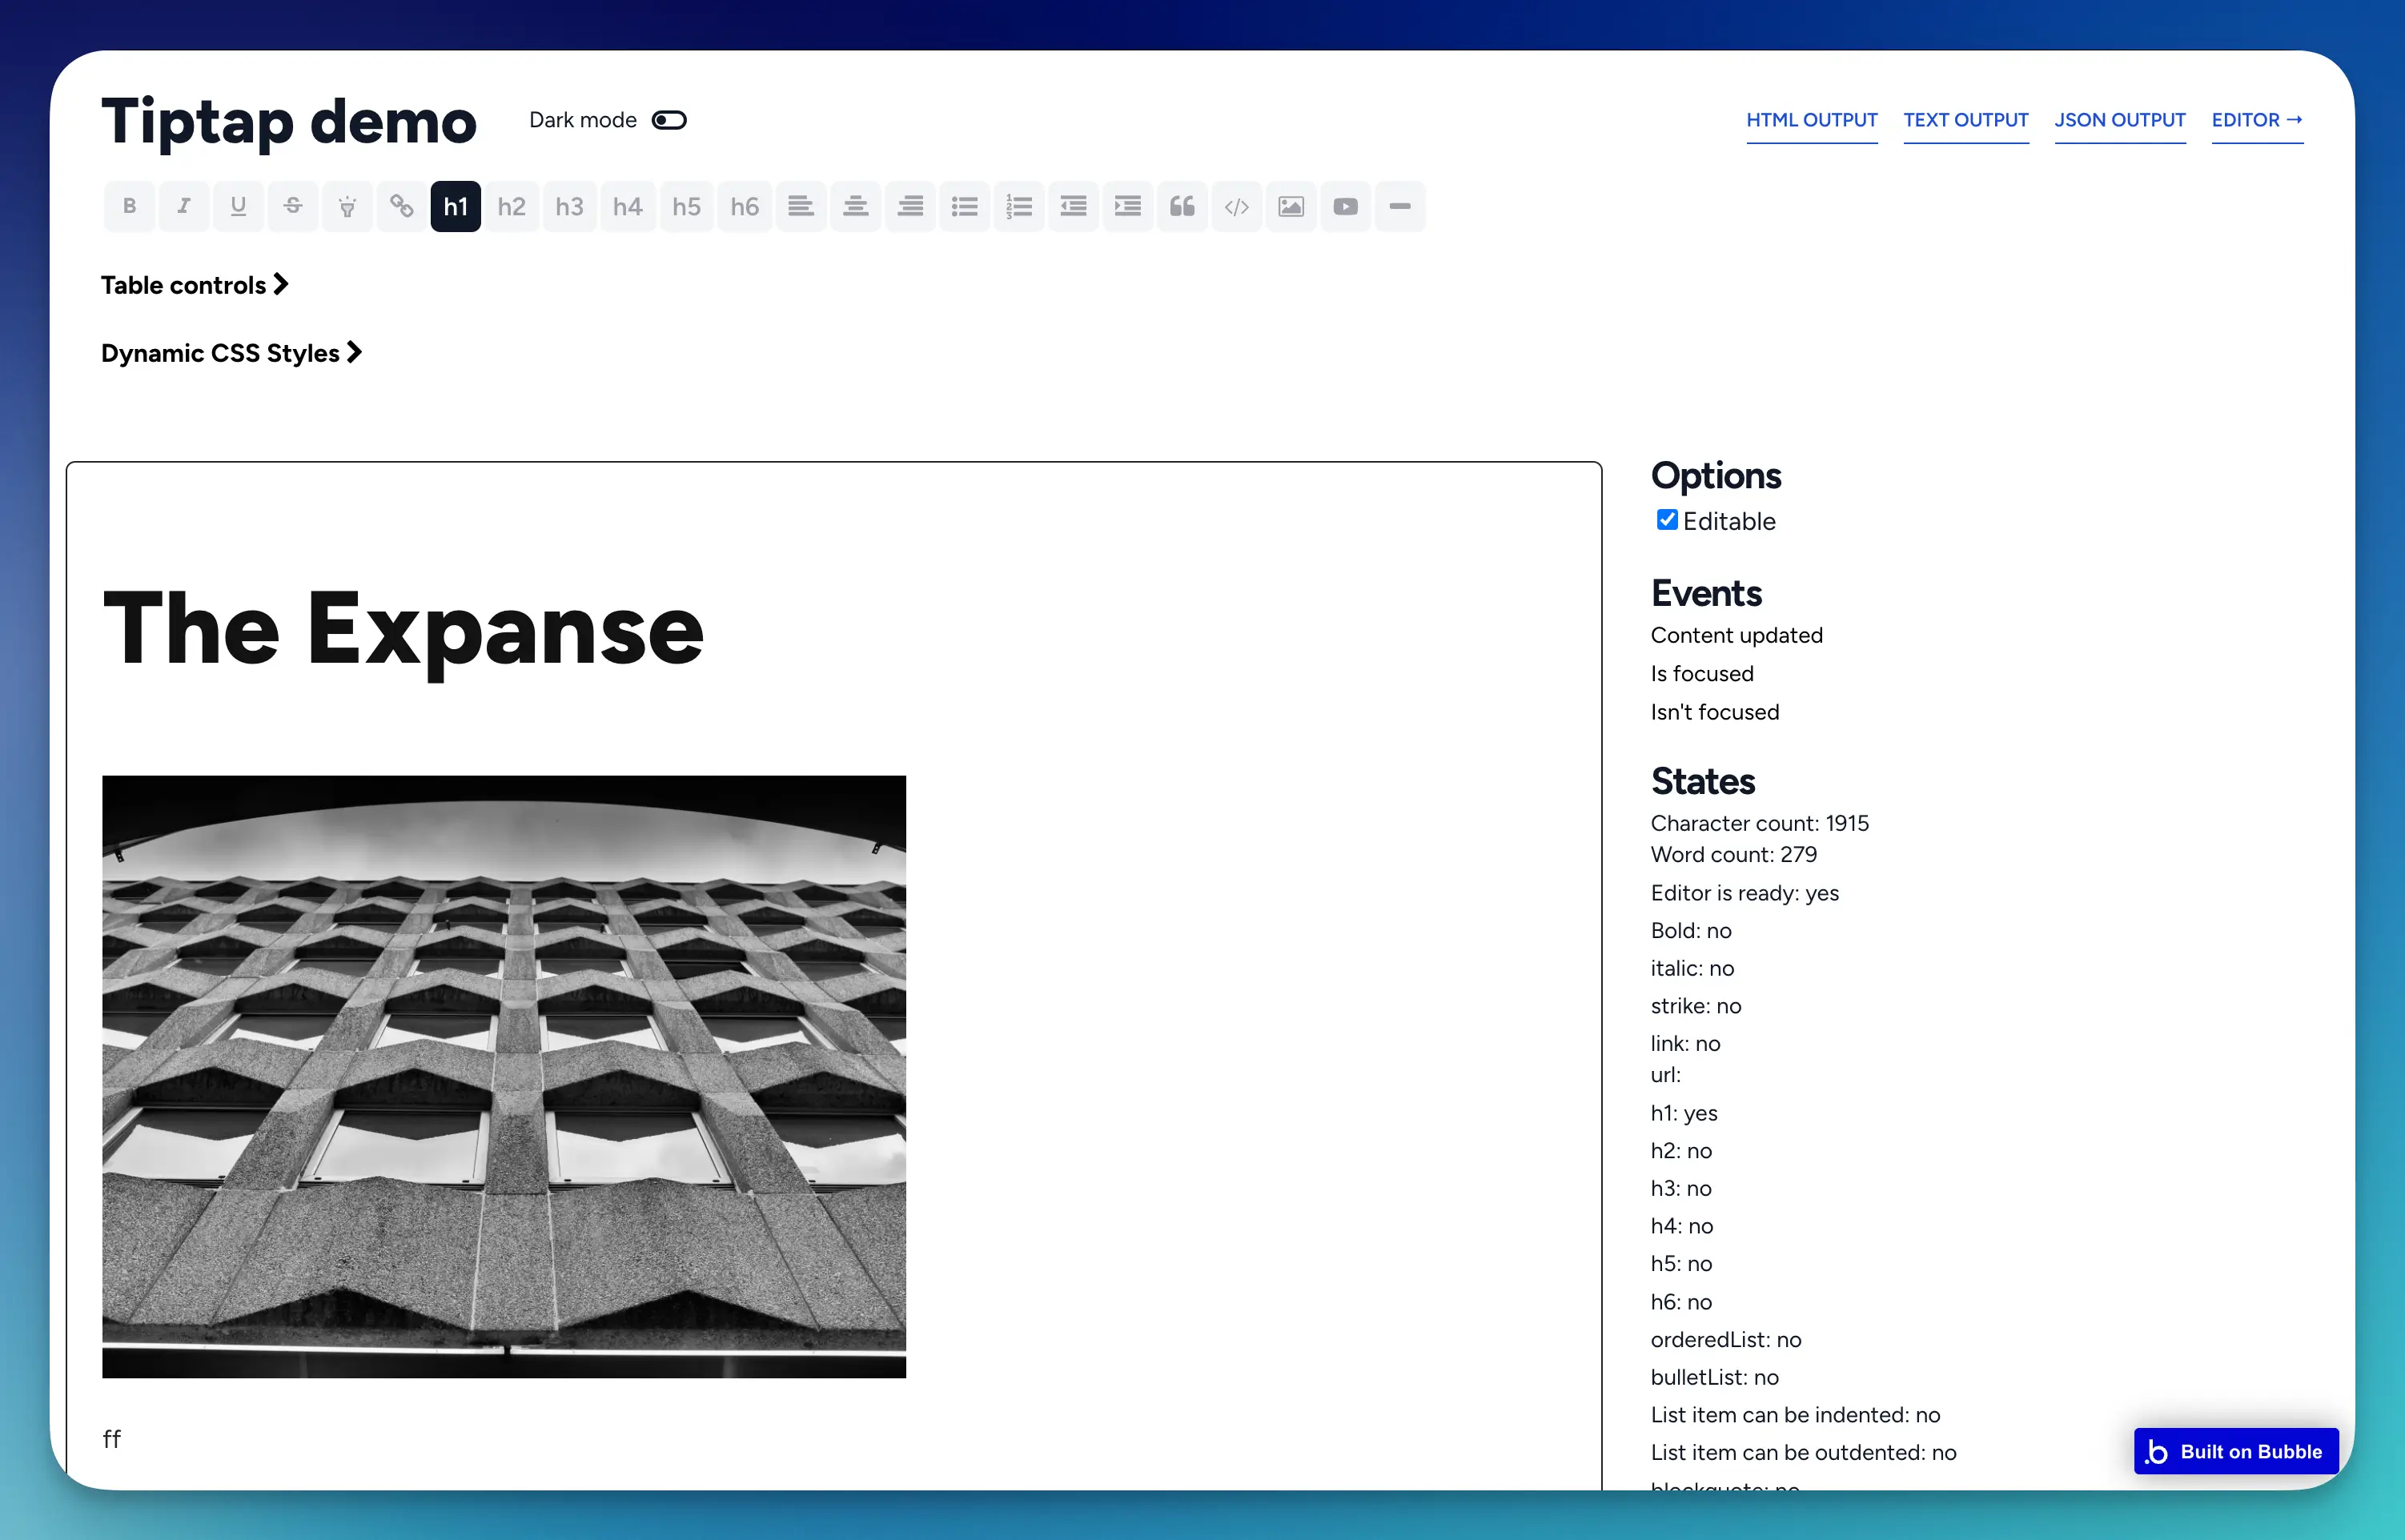Switch on Dark mode toggle
The image size is (2405, 1540).
click(669, 120)
